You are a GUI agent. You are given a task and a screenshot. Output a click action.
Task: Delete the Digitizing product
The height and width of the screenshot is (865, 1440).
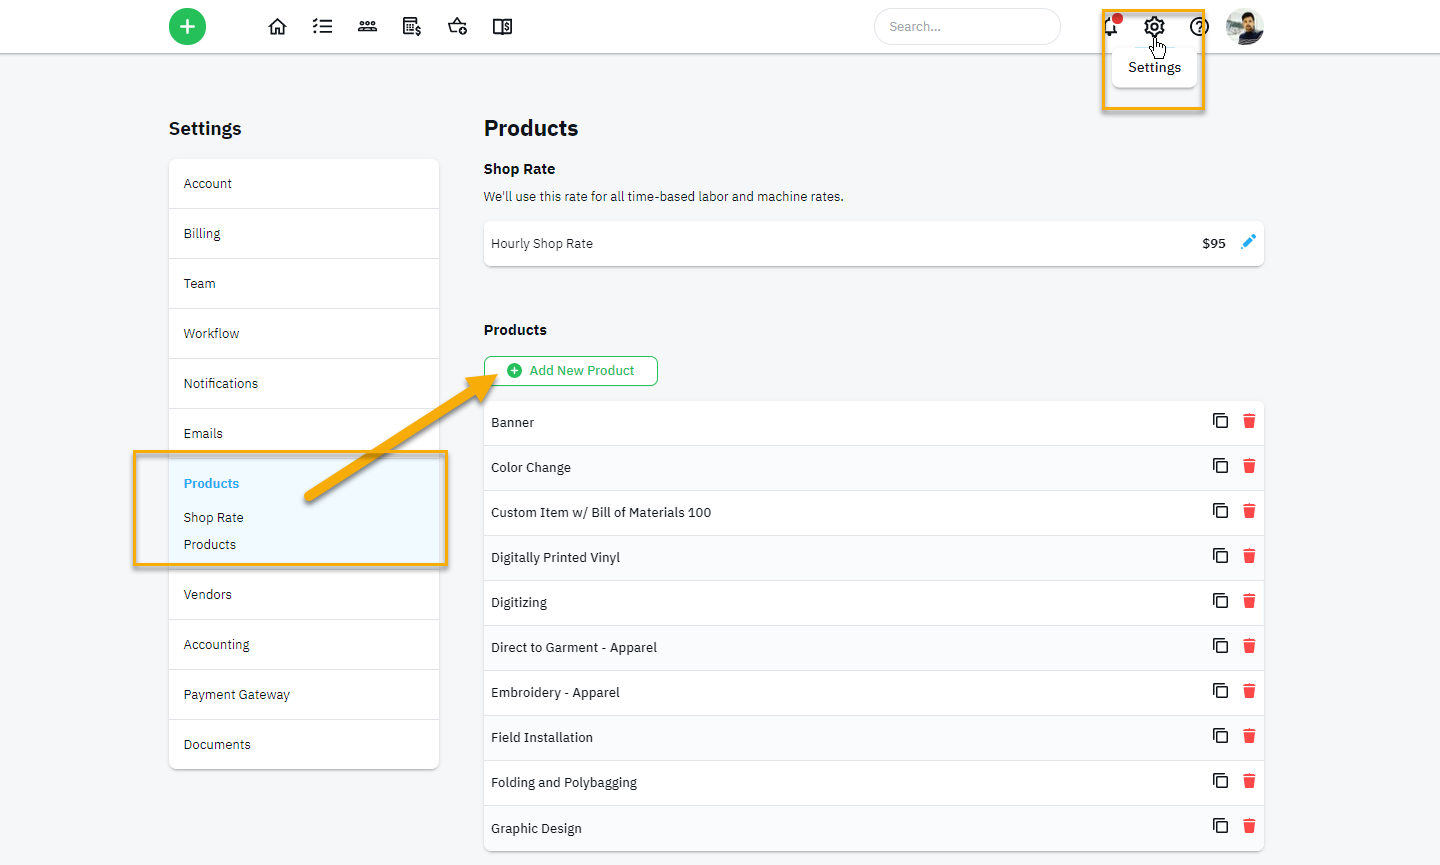1249,601
